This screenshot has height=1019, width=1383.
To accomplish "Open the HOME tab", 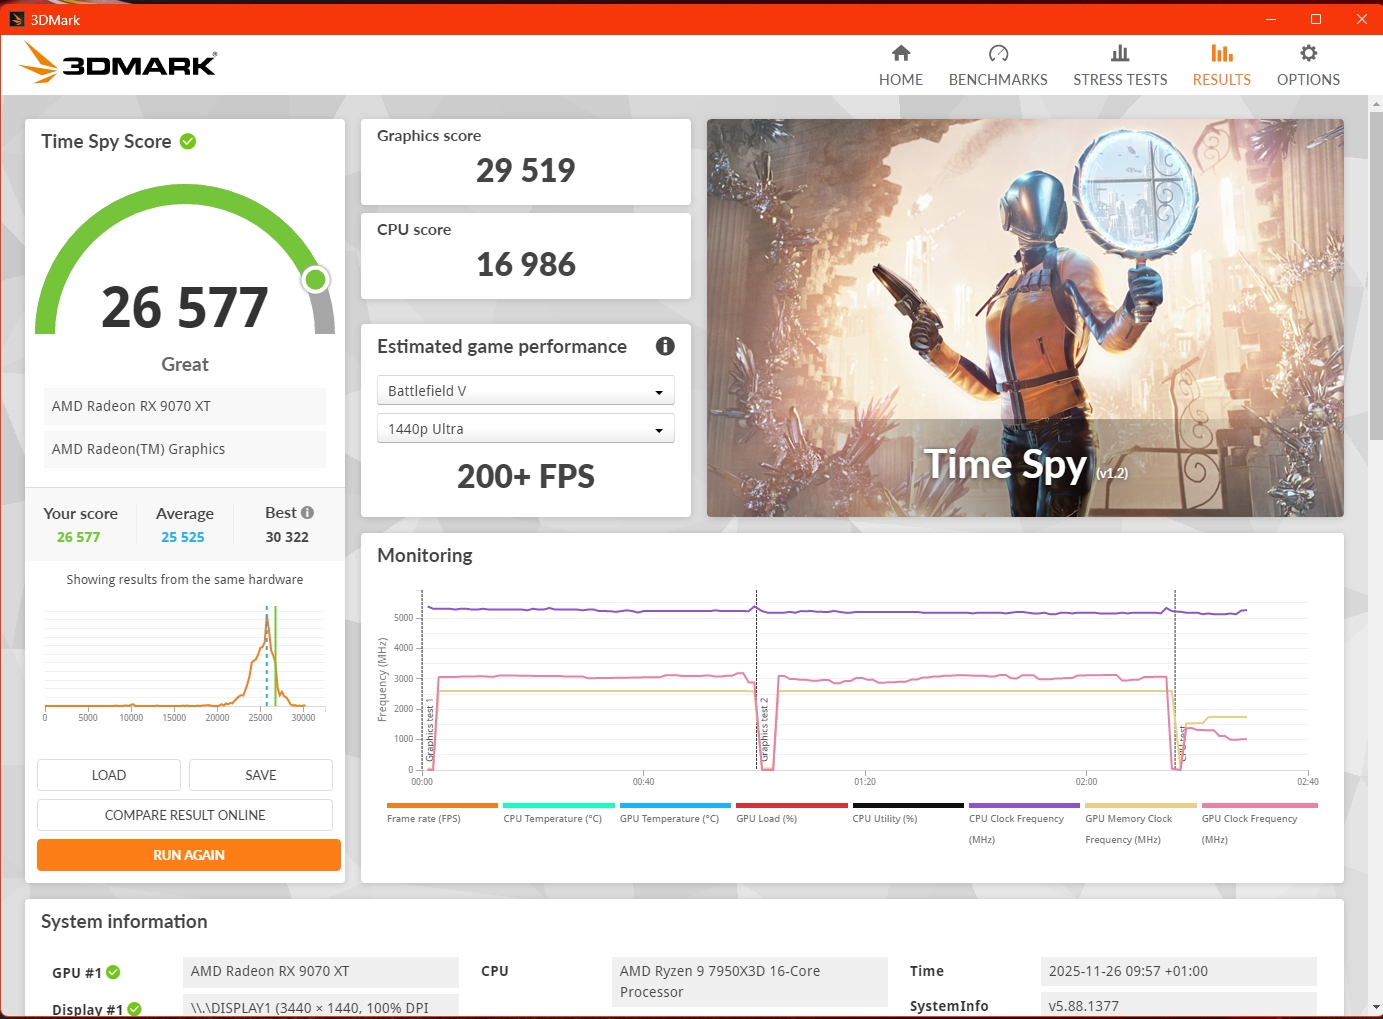I will pos(900,66).
